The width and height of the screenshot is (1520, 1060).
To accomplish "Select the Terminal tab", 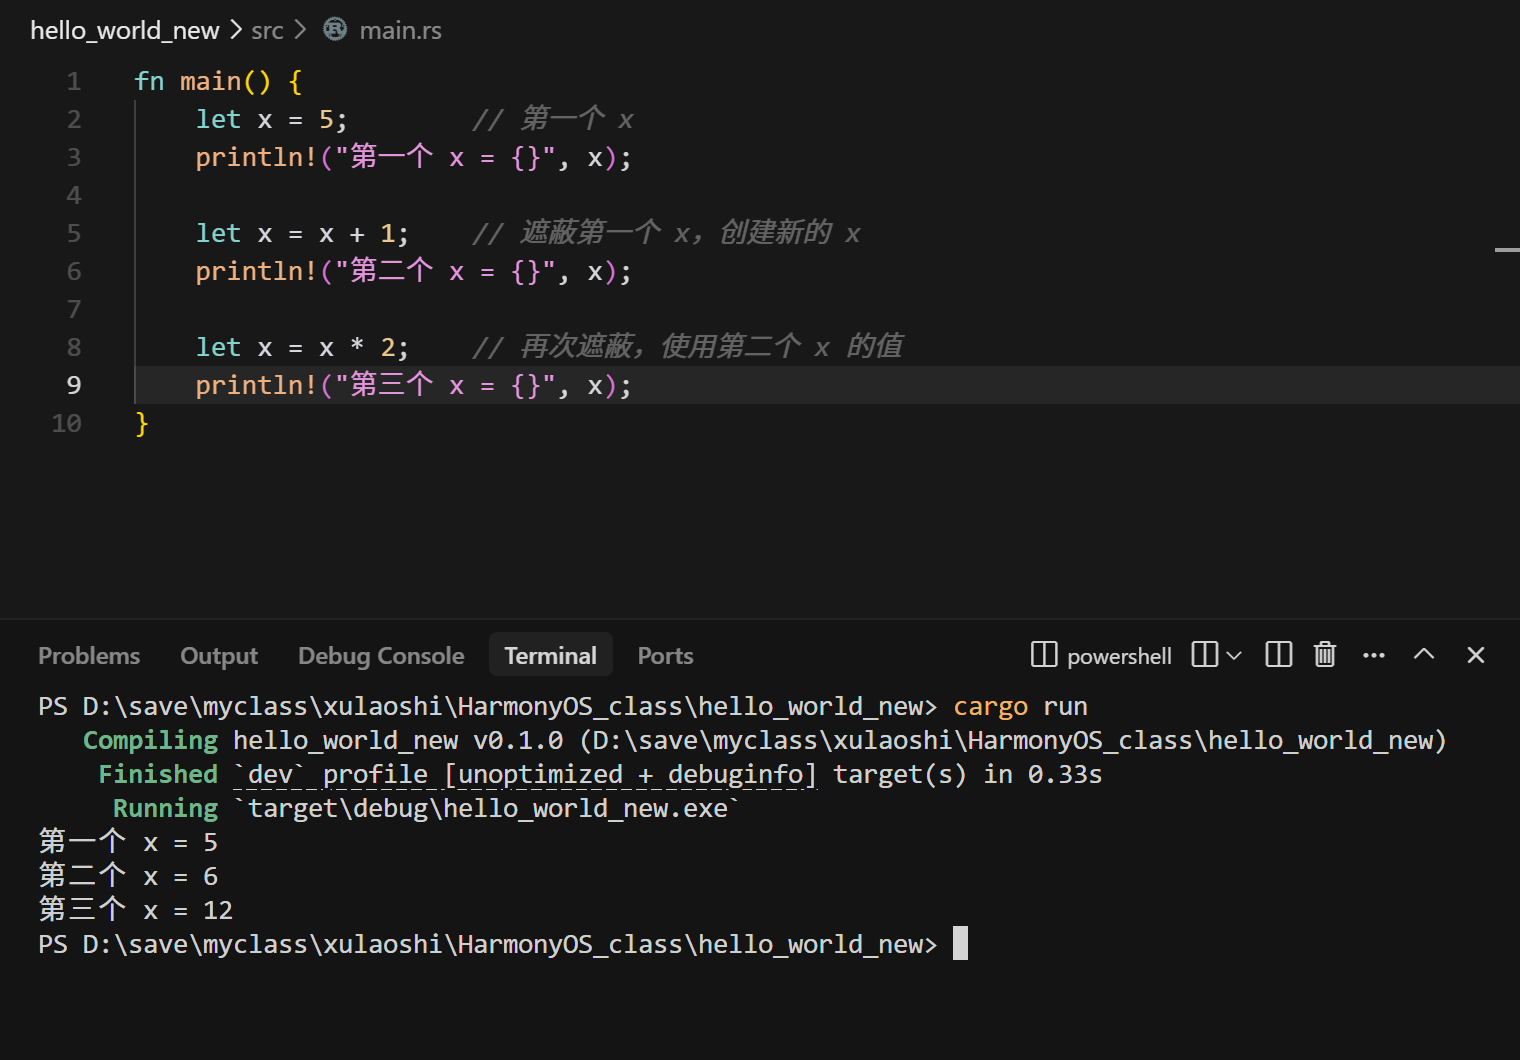I will [550, 655].
